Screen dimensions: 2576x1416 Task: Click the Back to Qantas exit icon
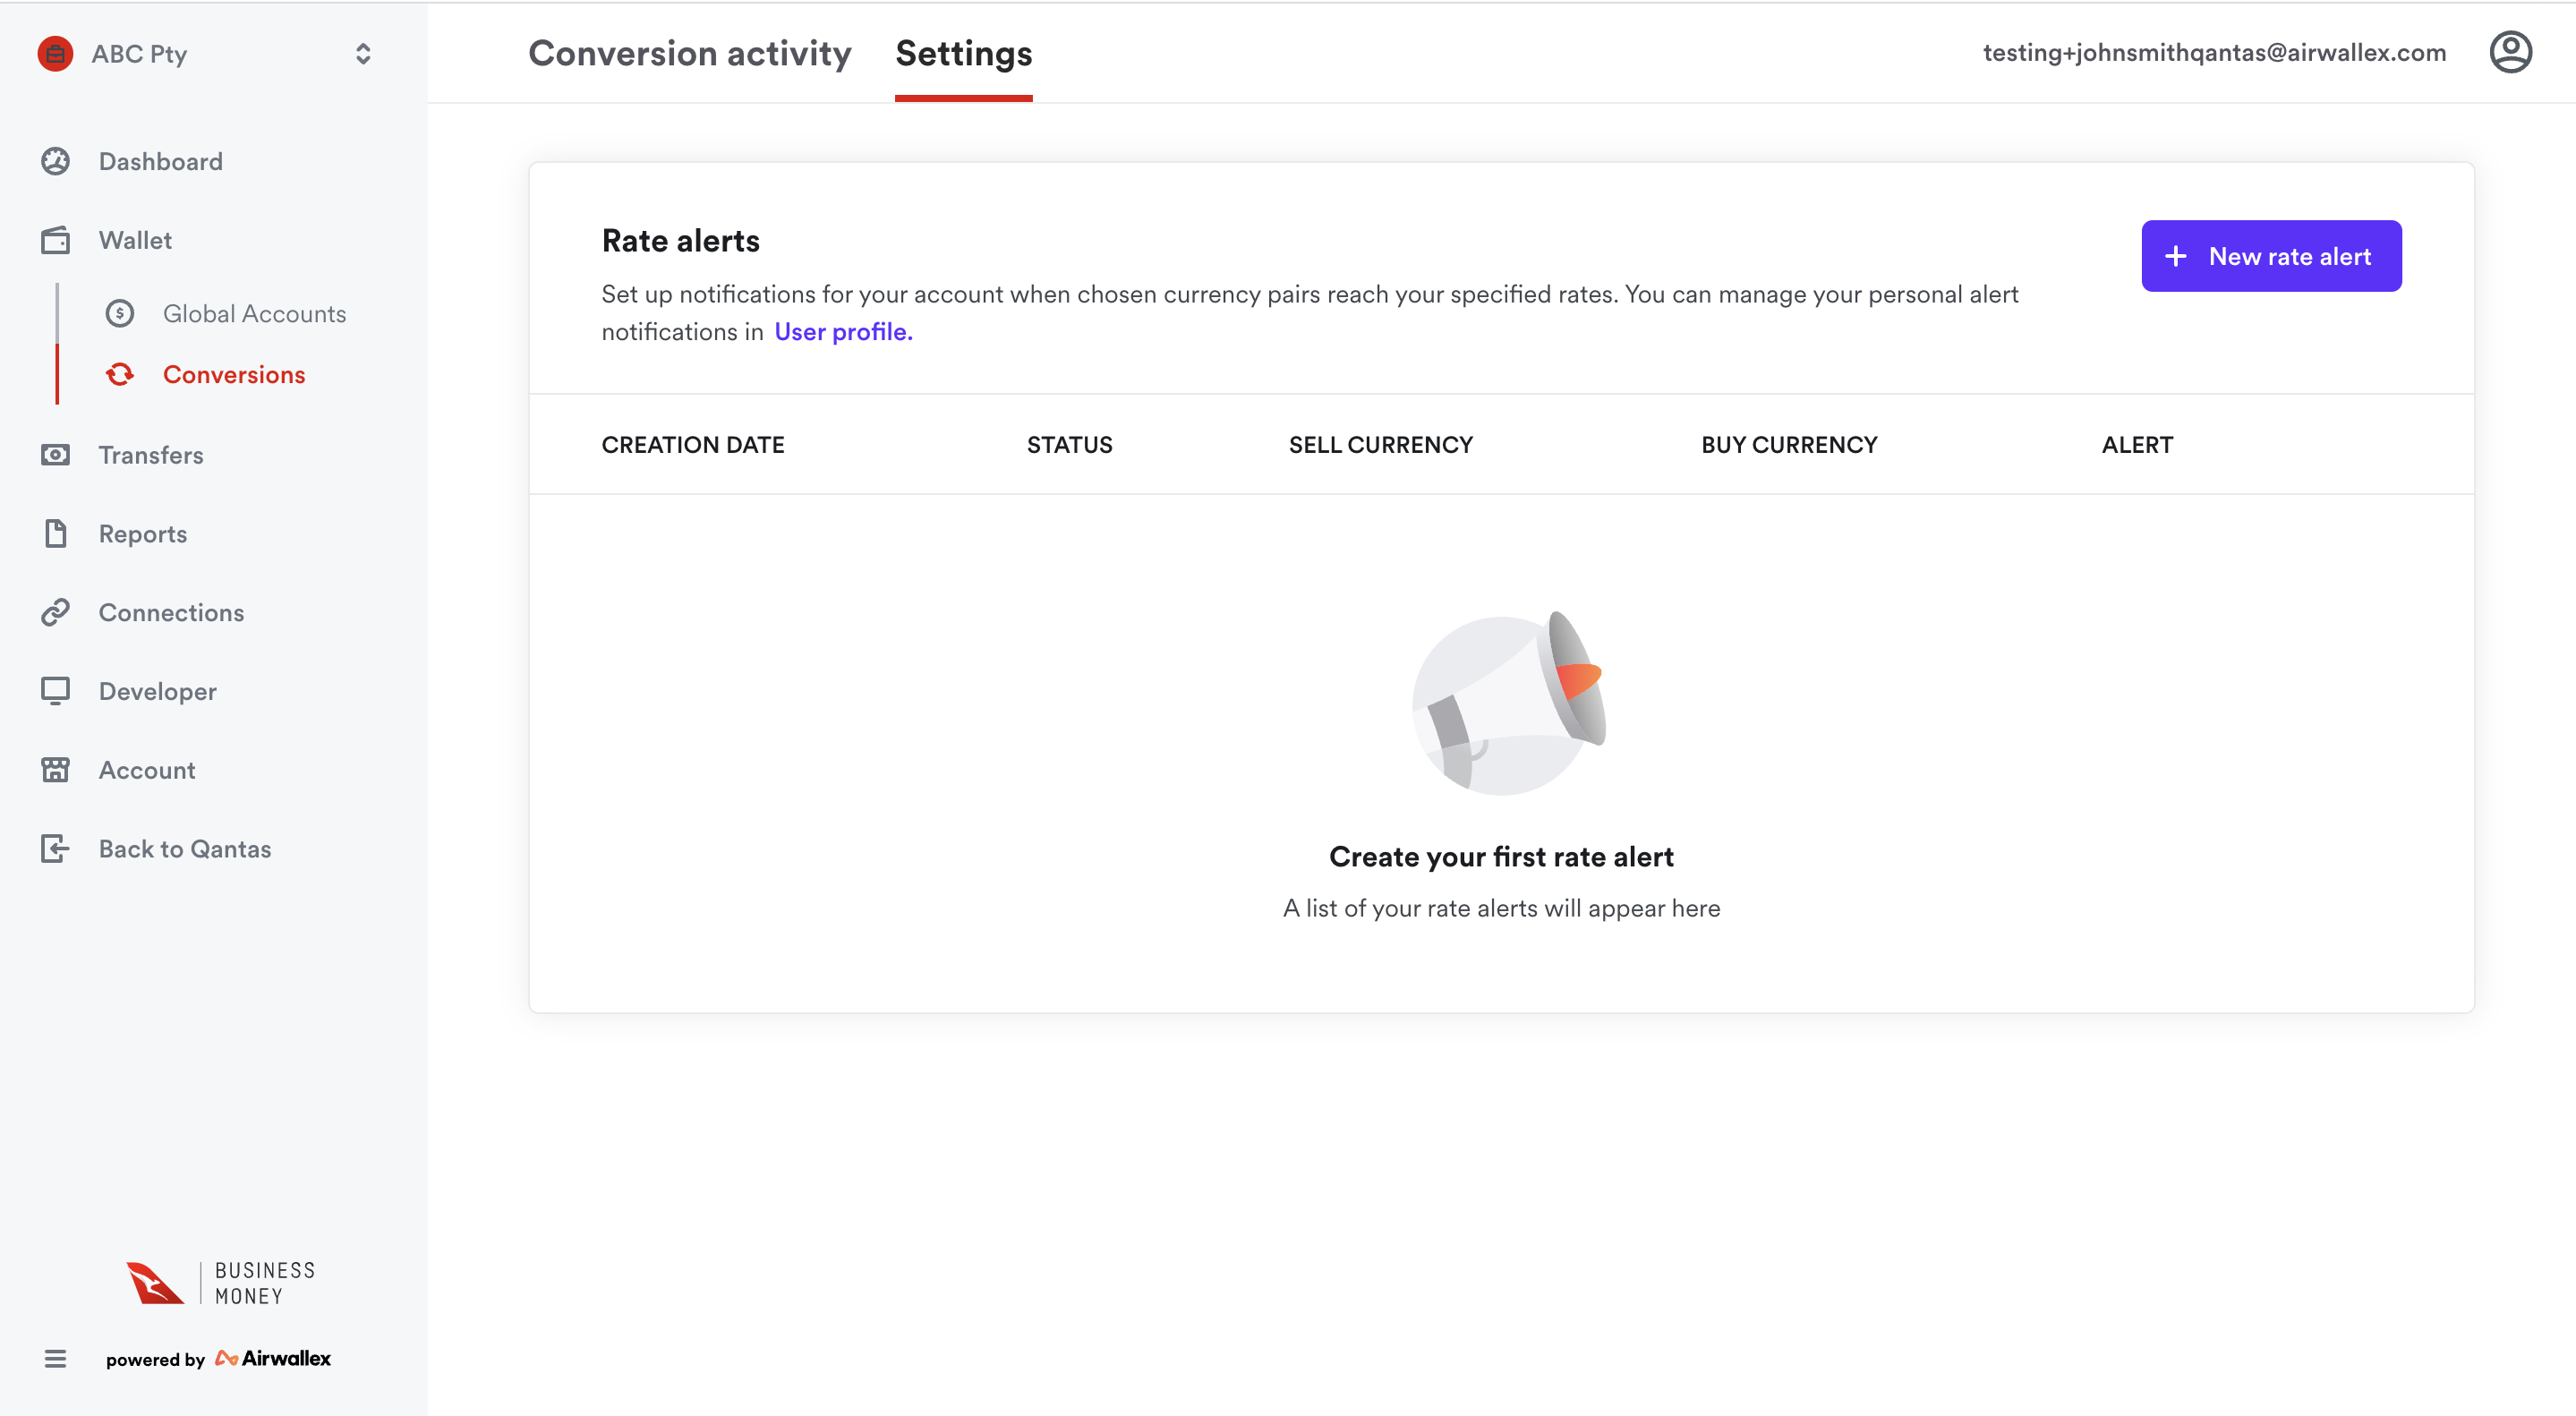[x=56, y=849]
